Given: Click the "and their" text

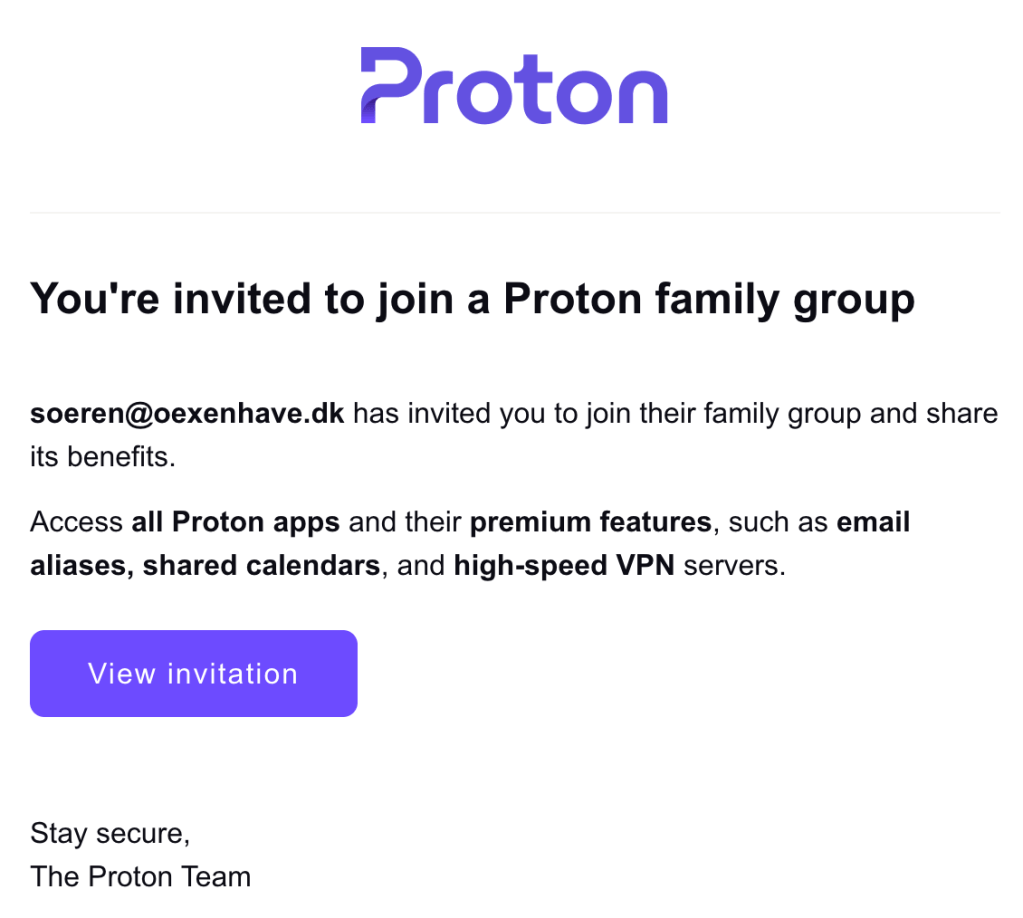Looking at the screenshot, I should (405, 522).
